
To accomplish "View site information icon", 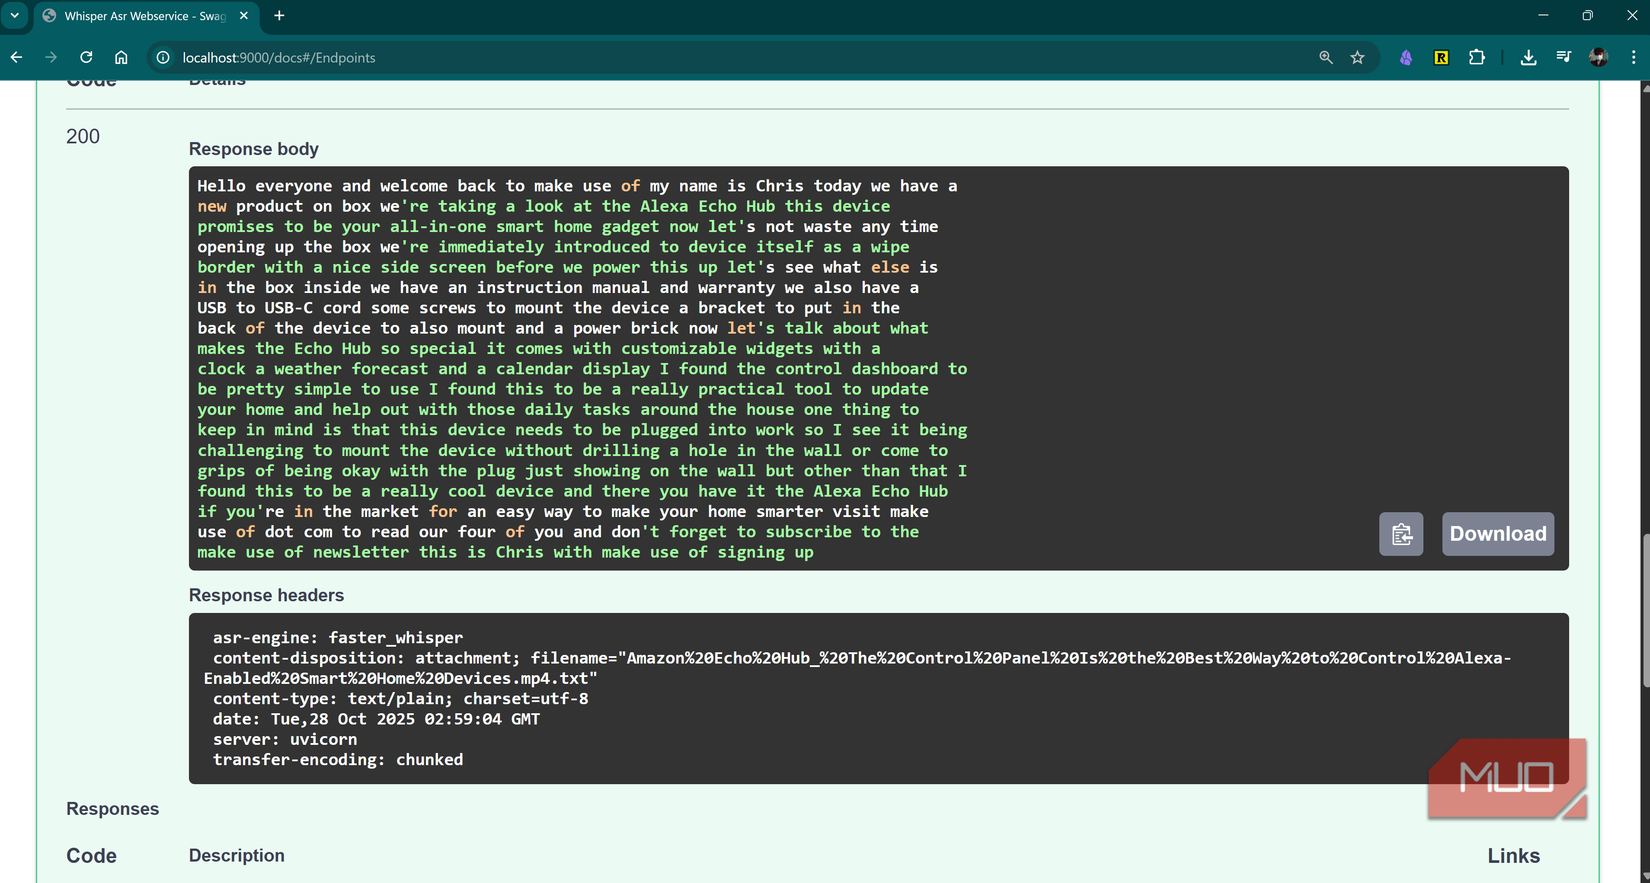I will (x=163, y=58).
